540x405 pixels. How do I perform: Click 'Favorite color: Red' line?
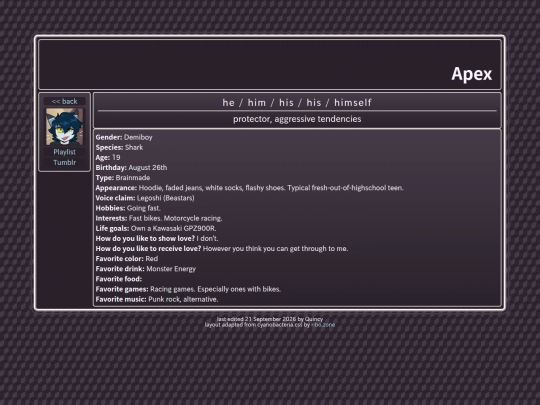click(x=127, y=259)
